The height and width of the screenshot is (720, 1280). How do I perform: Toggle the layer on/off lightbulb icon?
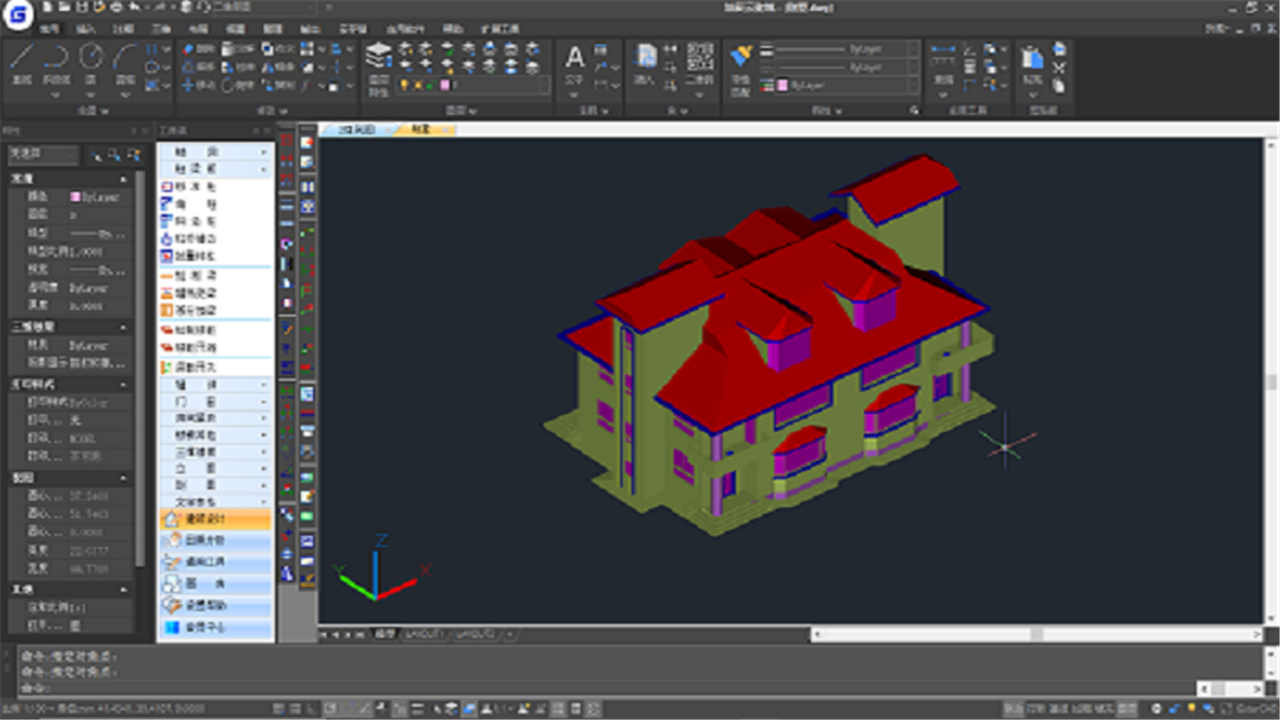click(405, 86)
